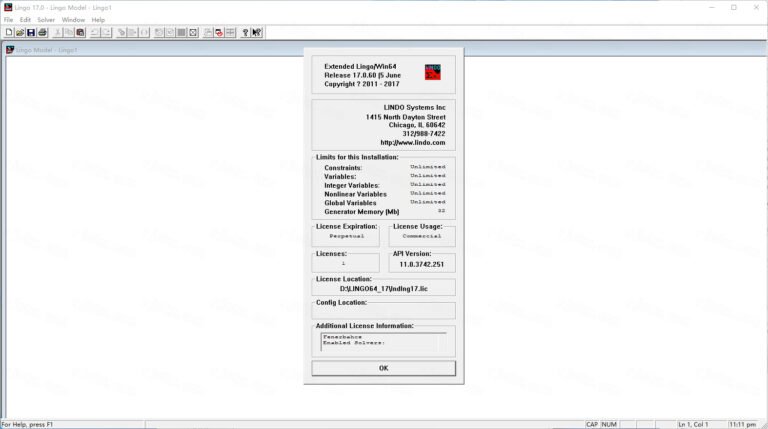Click the 'Generator Memory [Mb]' row label
The width and height of the screenshot is (768, 429).
(x=361, y=212)
